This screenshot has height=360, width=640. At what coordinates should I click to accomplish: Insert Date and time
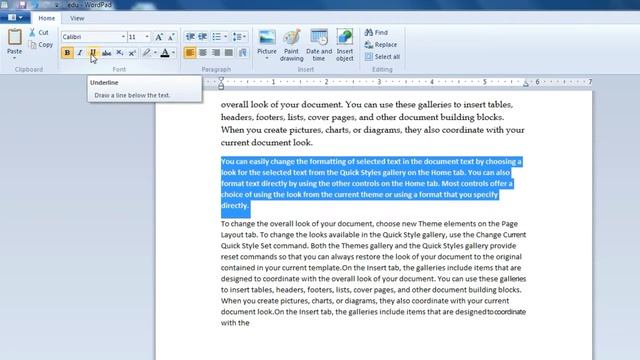point(319,45)
